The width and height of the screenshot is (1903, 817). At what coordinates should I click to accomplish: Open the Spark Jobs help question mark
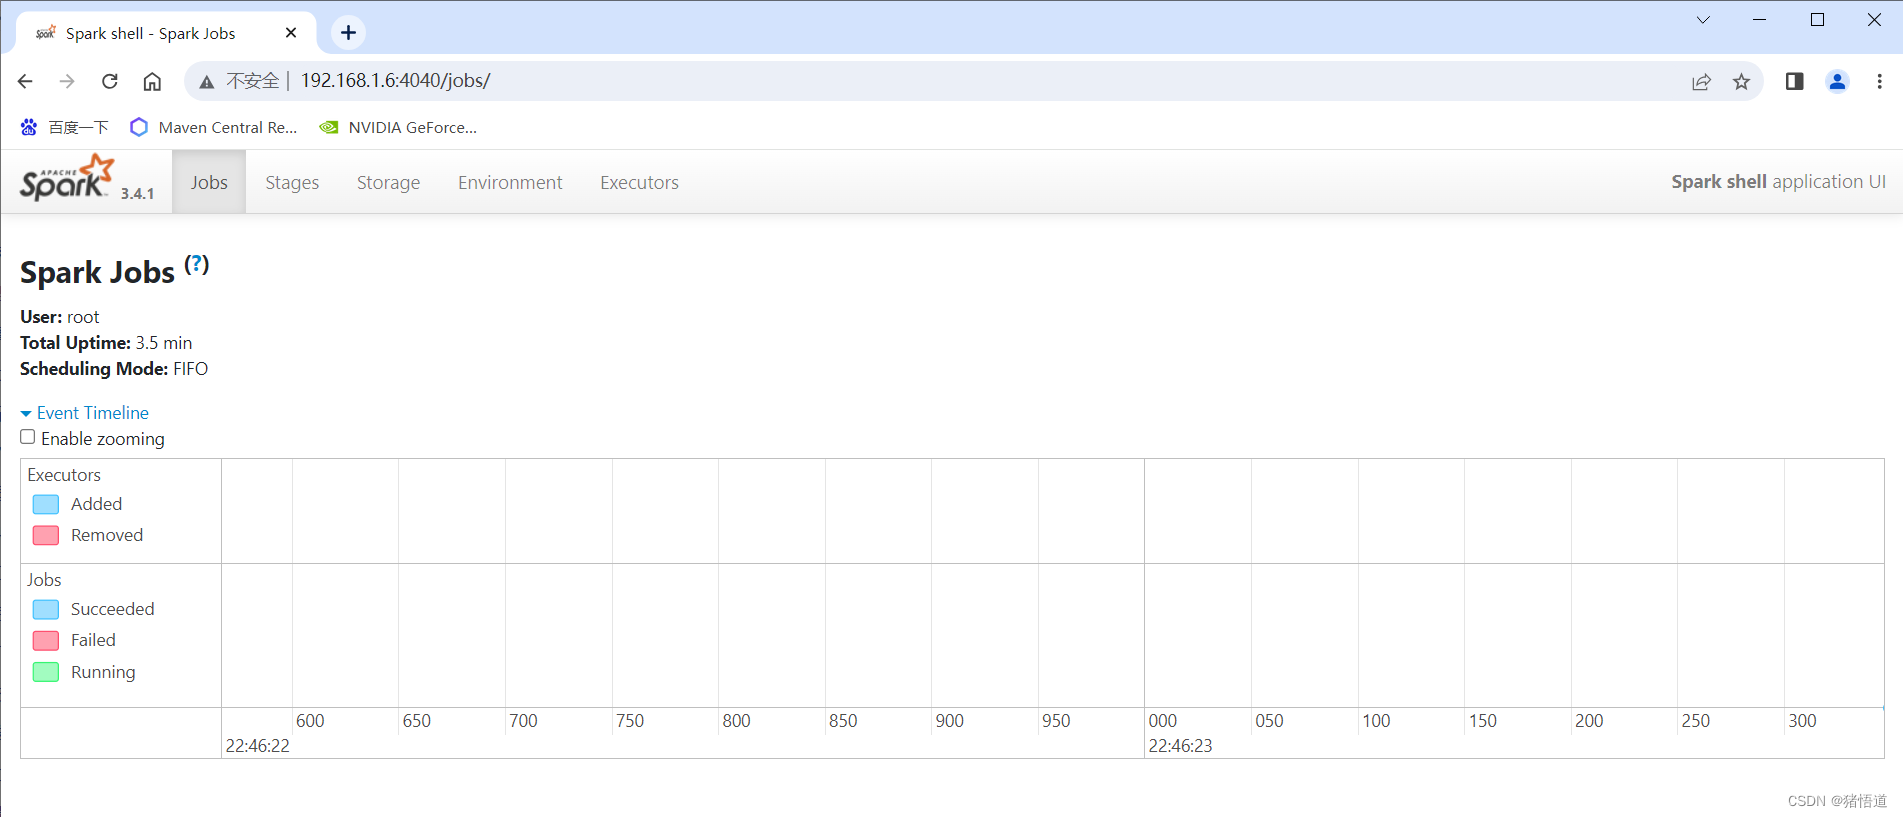click(197, 264)
